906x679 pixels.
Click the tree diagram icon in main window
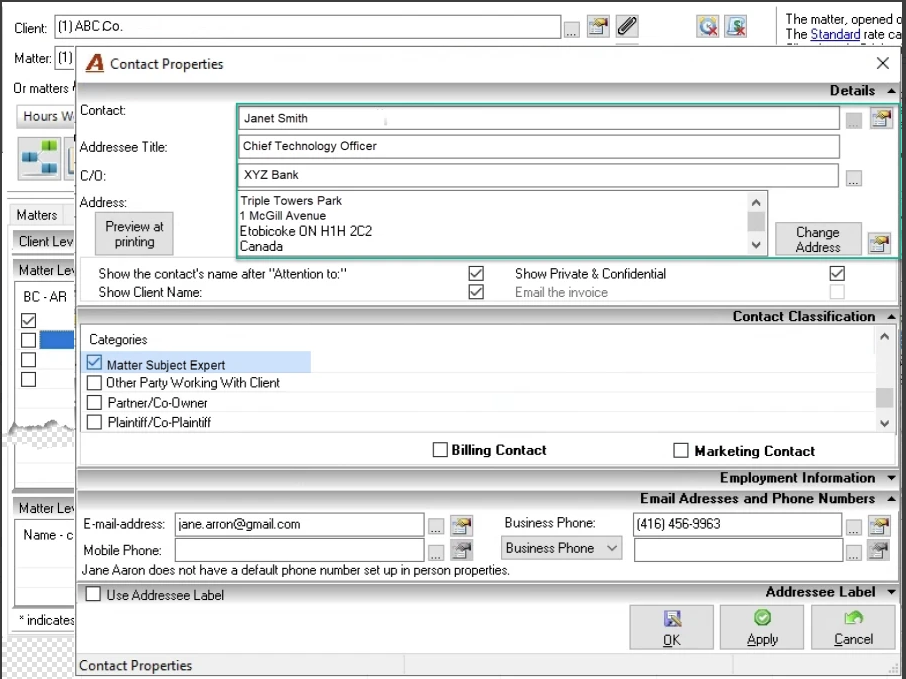click(39, 158)
